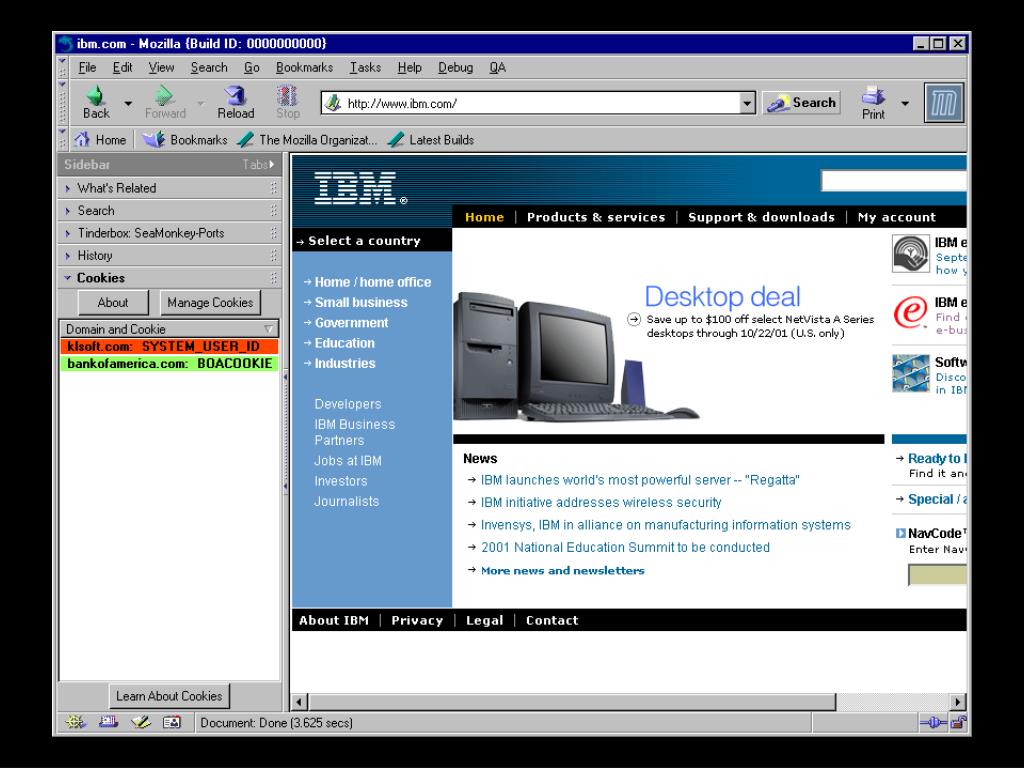Image resolution: width=1024 pixels, height=768 pixels.
Task: Click the security lock icon
Action: [x=958, y=722]
